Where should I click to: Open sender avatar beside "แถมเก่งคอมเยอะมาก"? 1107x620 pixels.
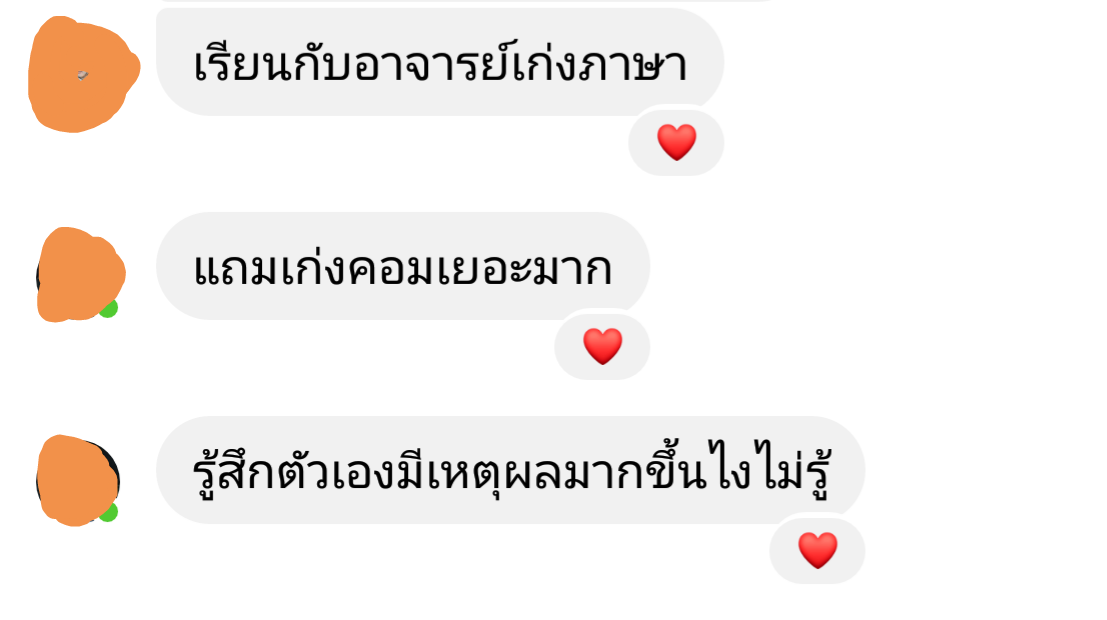(80, 274)
